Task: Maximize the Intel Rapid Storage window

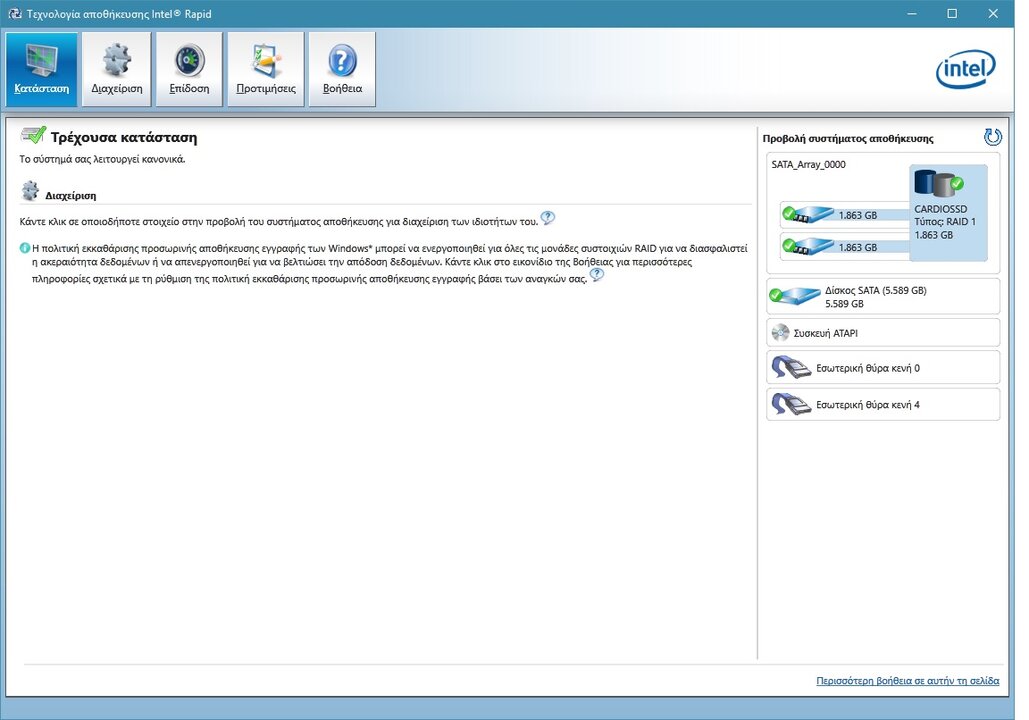Action: [951, 13]
